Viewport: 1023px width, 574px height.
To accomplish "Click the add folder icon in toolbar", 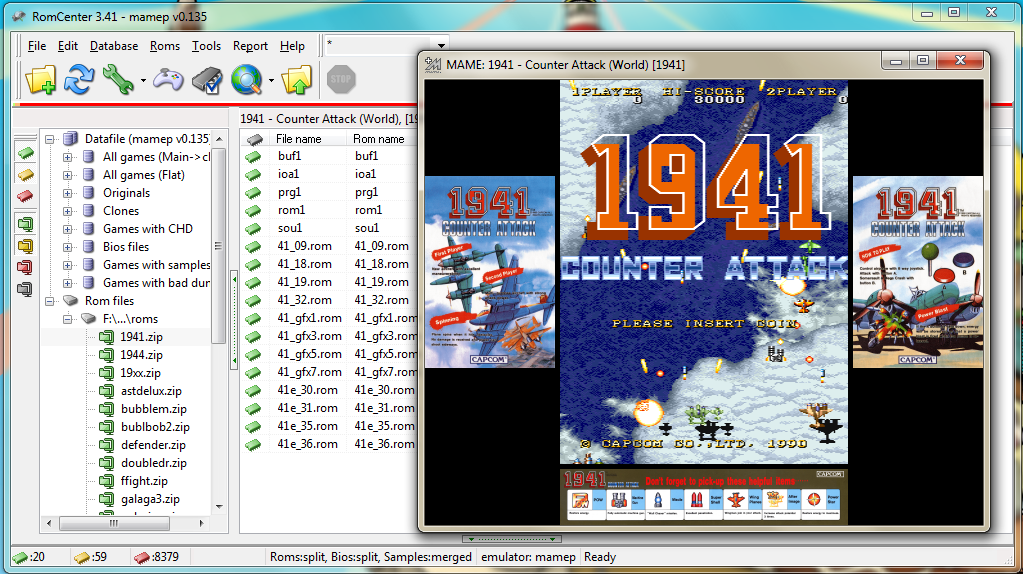I will (41, 80).
